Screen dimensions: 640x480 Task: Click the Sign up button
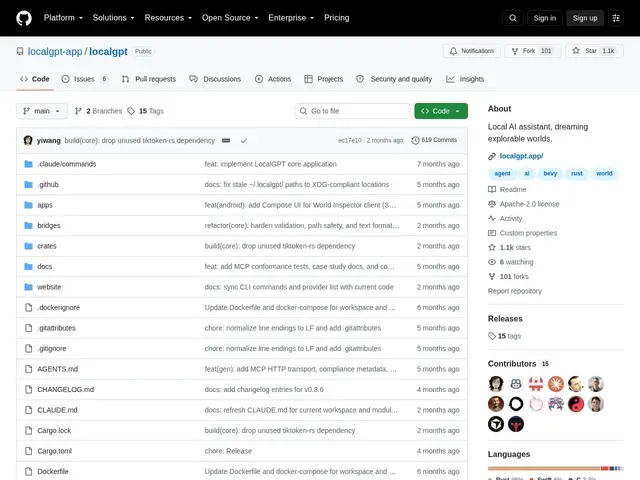coord(585,18)
